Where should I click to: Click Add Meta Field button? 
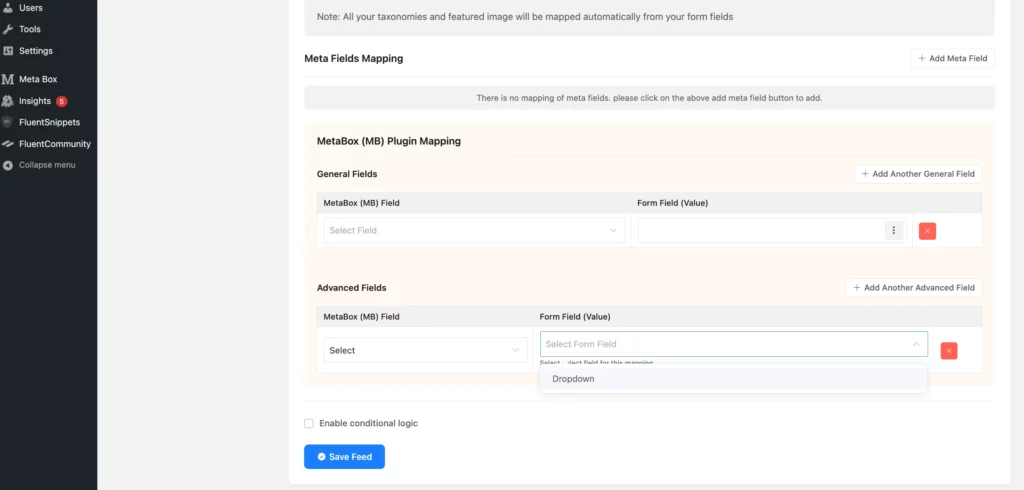click(952, 58)
